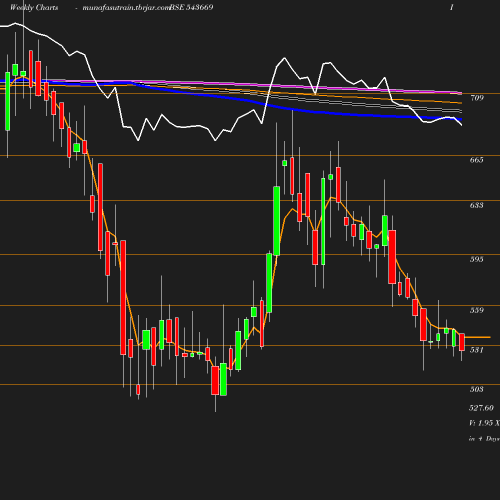The width and height of the screenshot is (500, 500).
Task: Click the 503 price axis label
Action: (477, 389)
